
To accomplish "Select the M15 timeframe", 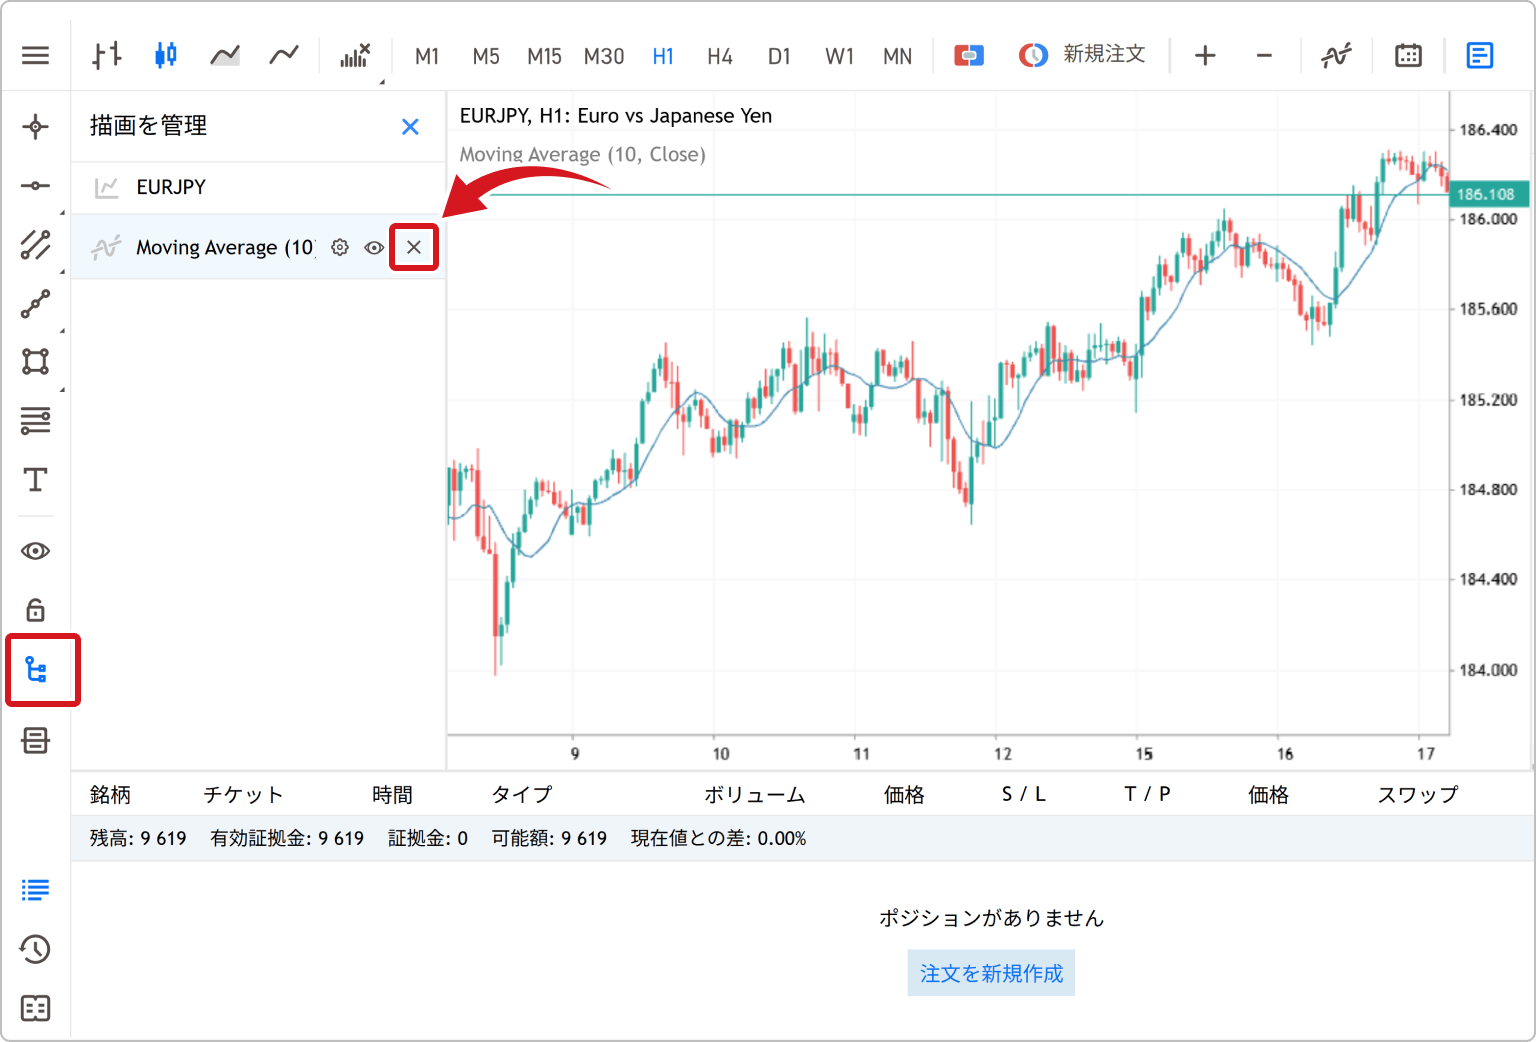I will point(544,56).
